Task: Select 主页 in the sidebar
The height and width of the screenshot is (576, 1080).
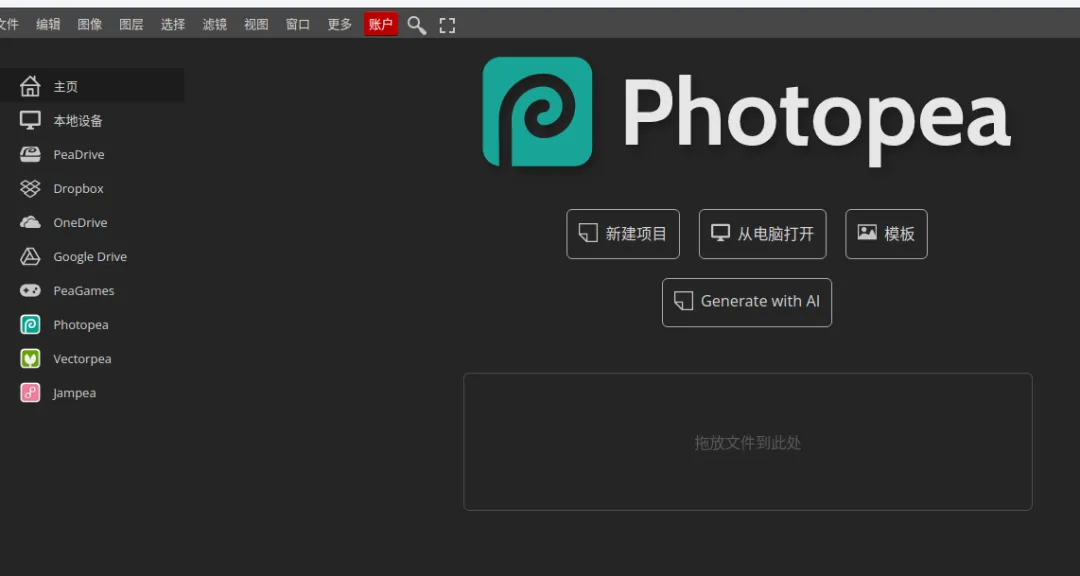Action: click(x=92, y=86)
